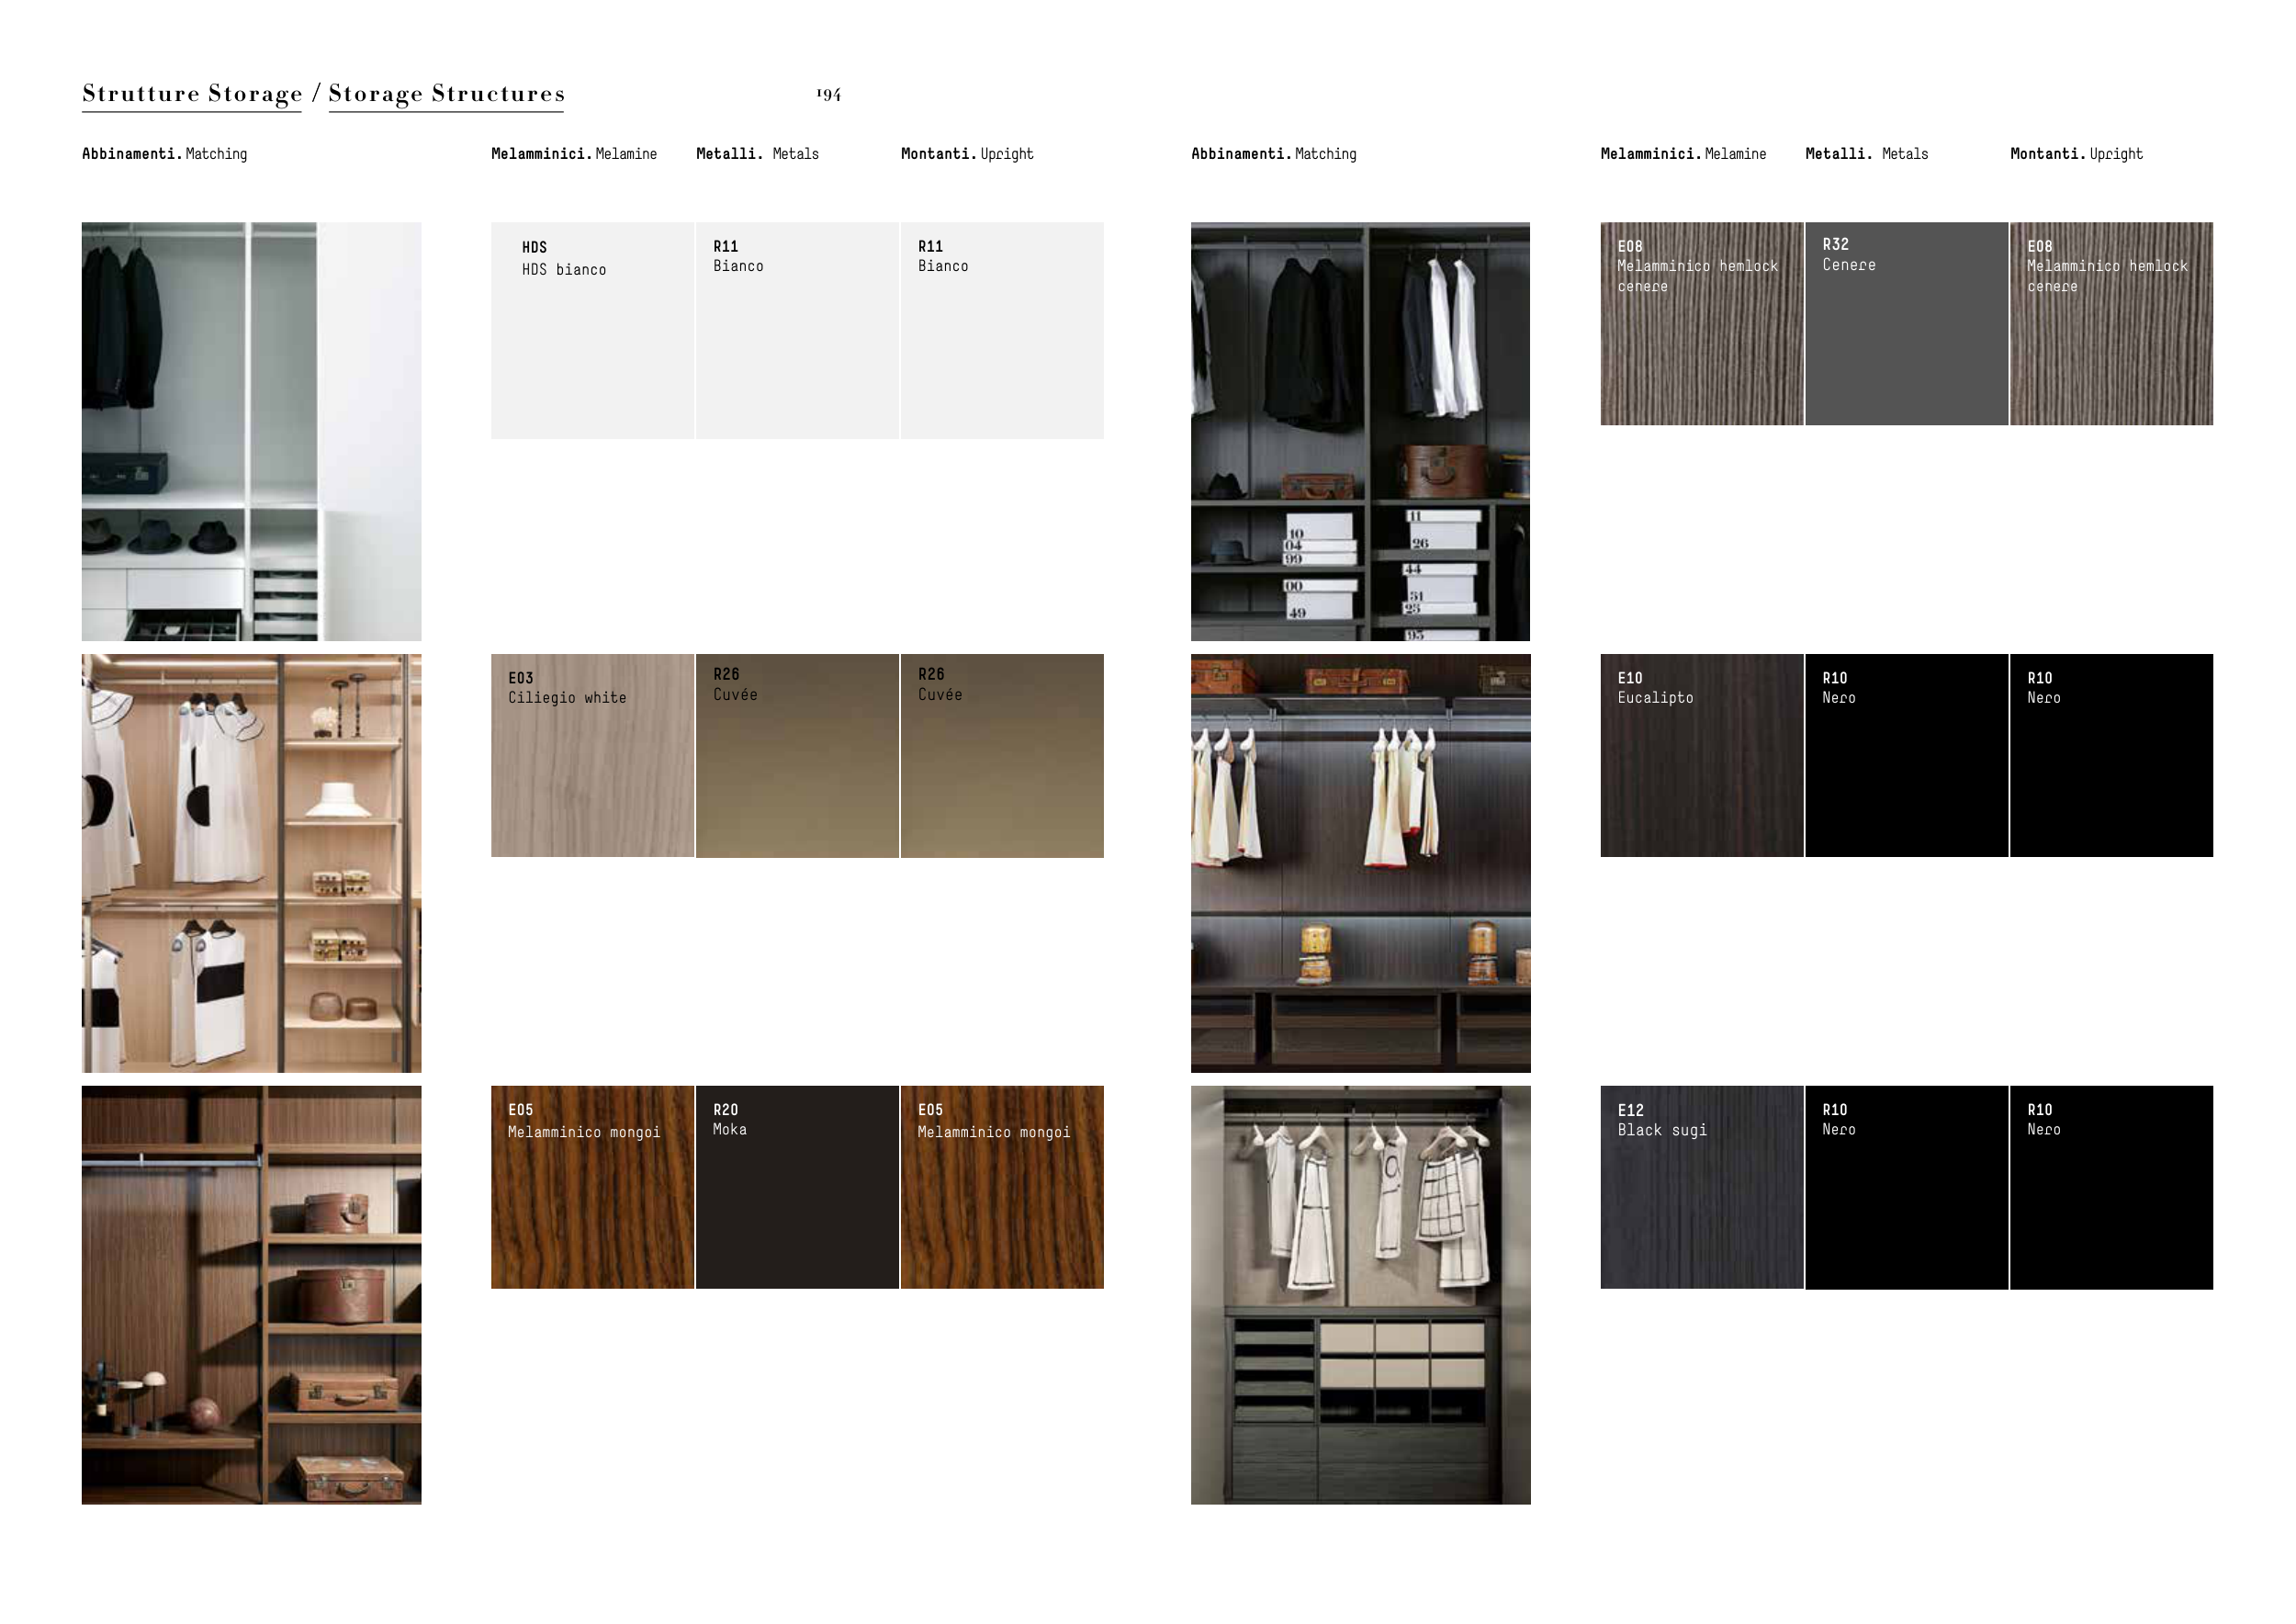This screenshot has width=2296, height=1624.
Task: Select the E03 Ciliegio white swatch
Action: 592,756
